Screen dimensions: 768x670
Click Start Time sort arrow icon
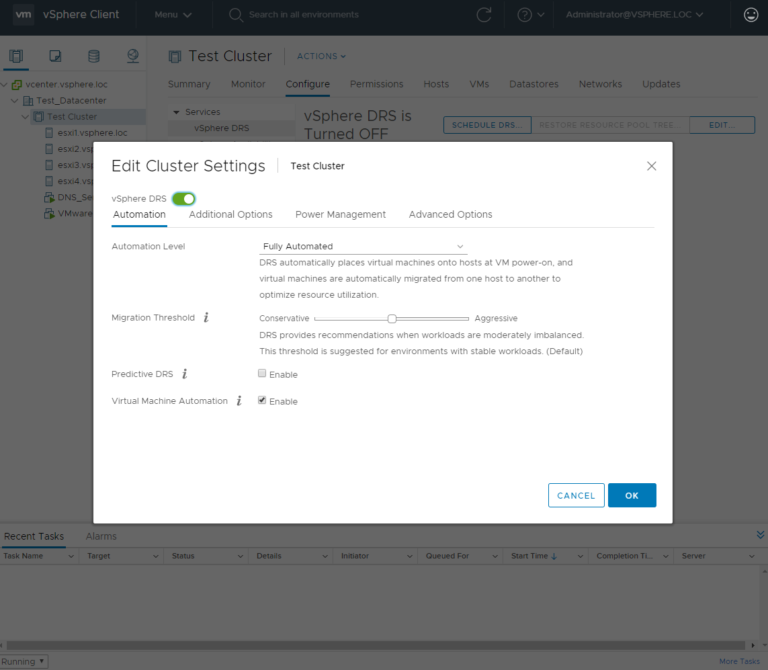click(554, 556)
